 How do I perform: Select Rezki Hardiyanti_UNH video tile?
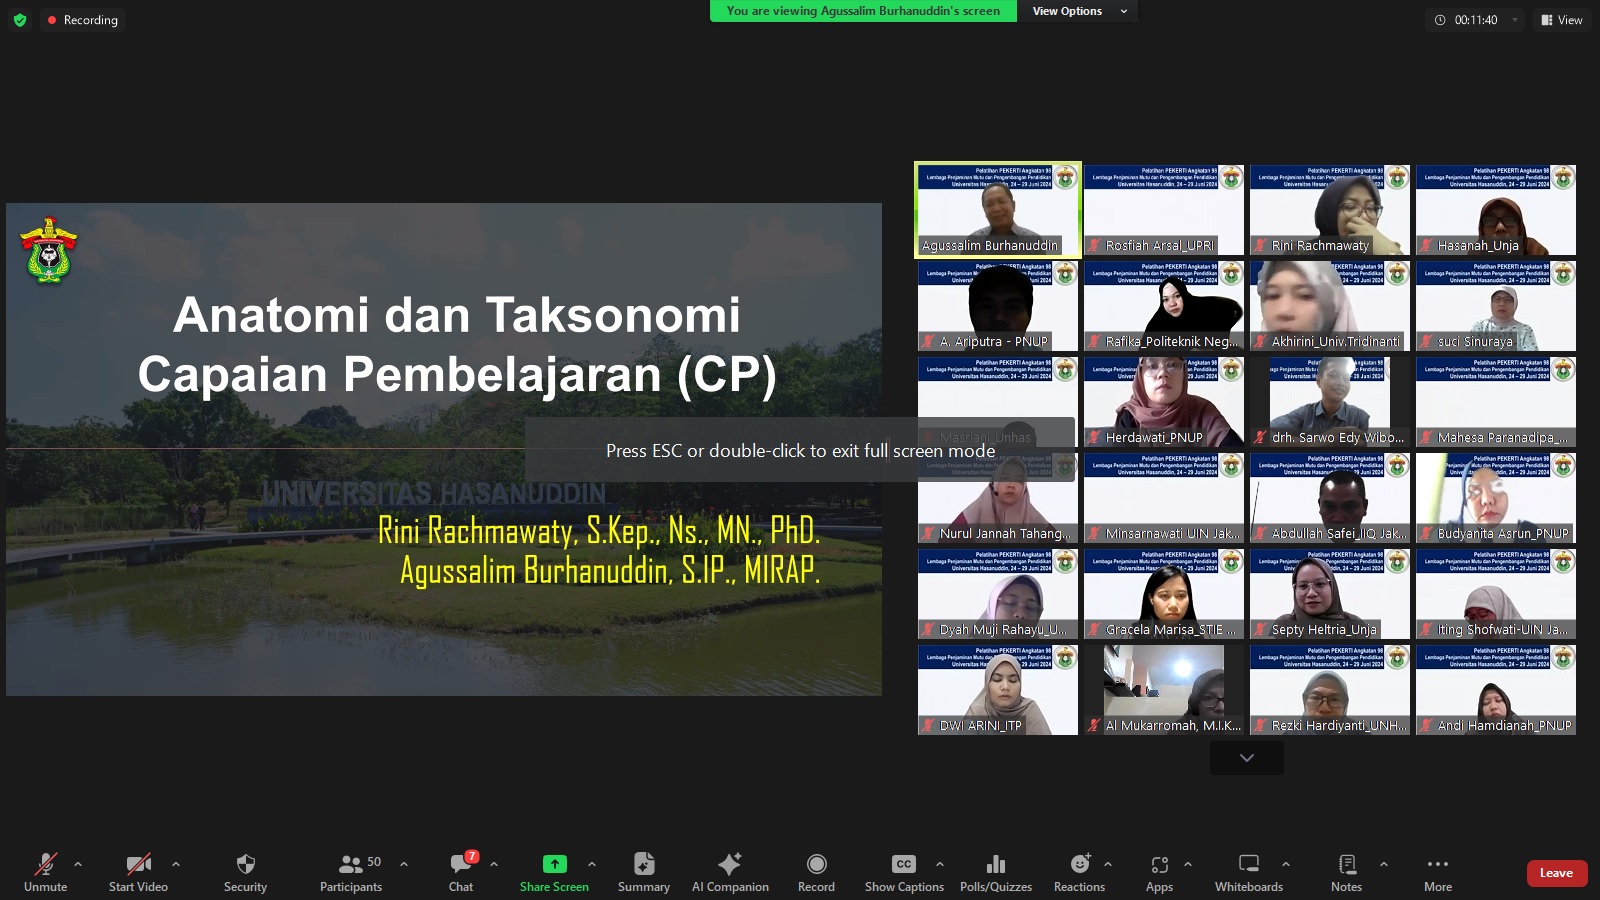[1330, 690]
